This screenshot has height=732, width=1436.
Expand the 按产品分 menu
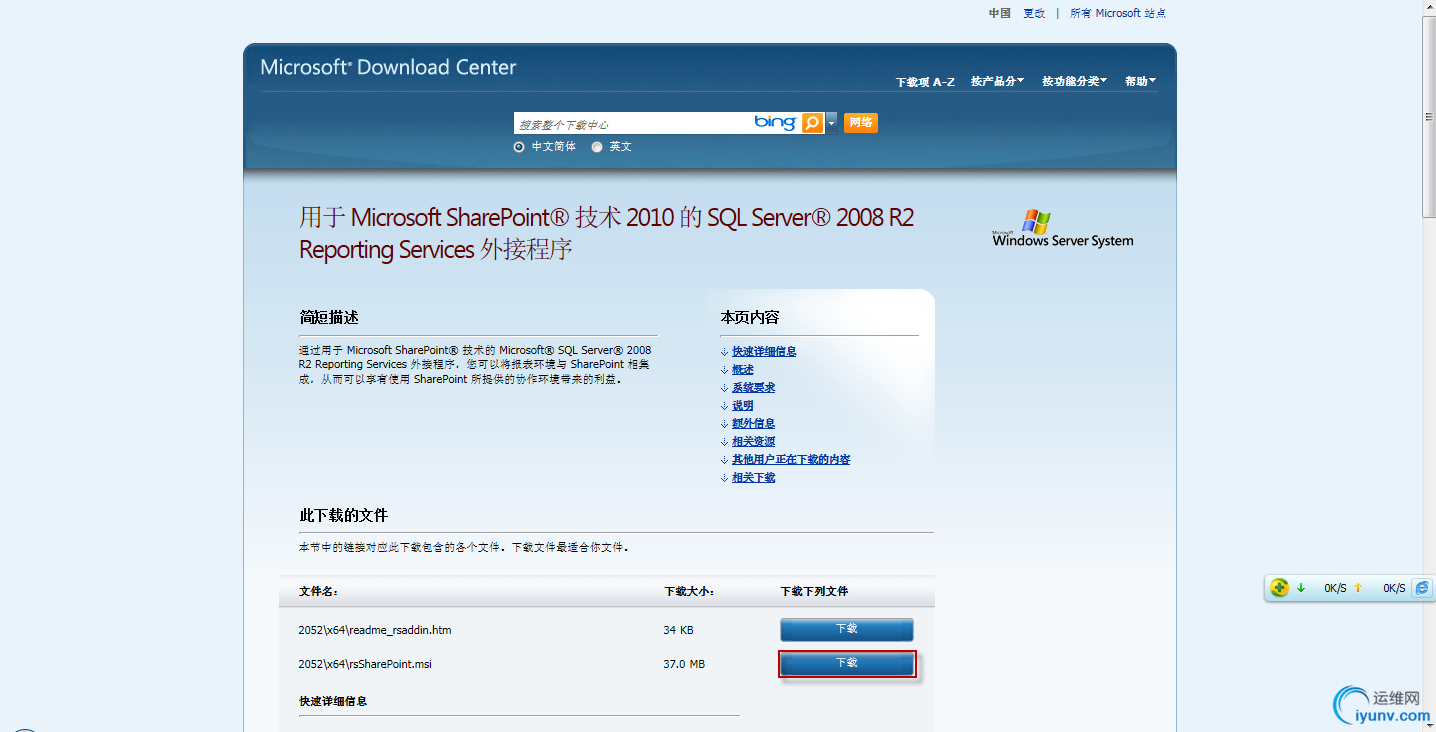click(x=997, y=81)
